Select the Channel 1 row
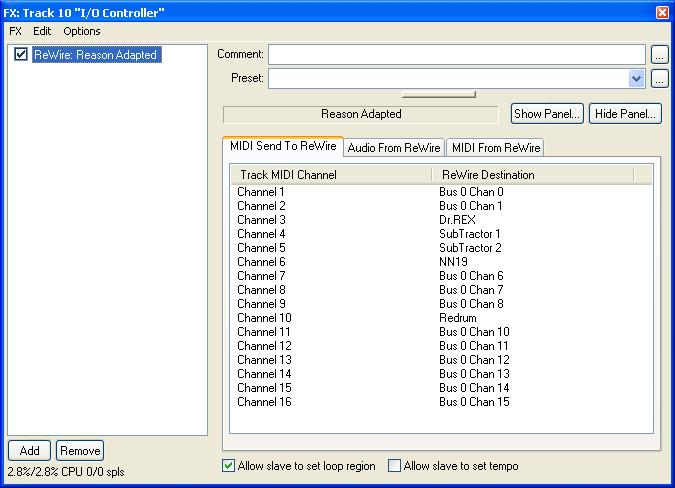This screenshot has width=675, height=488. pyautogui.click(x=441, y=192)
